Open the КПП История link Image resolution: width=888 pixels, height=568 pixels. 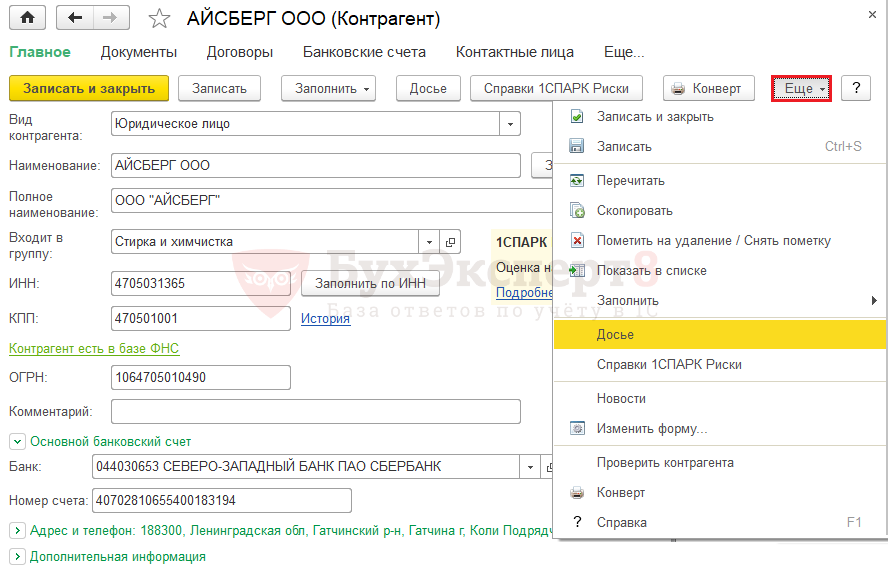click(326, 318)
